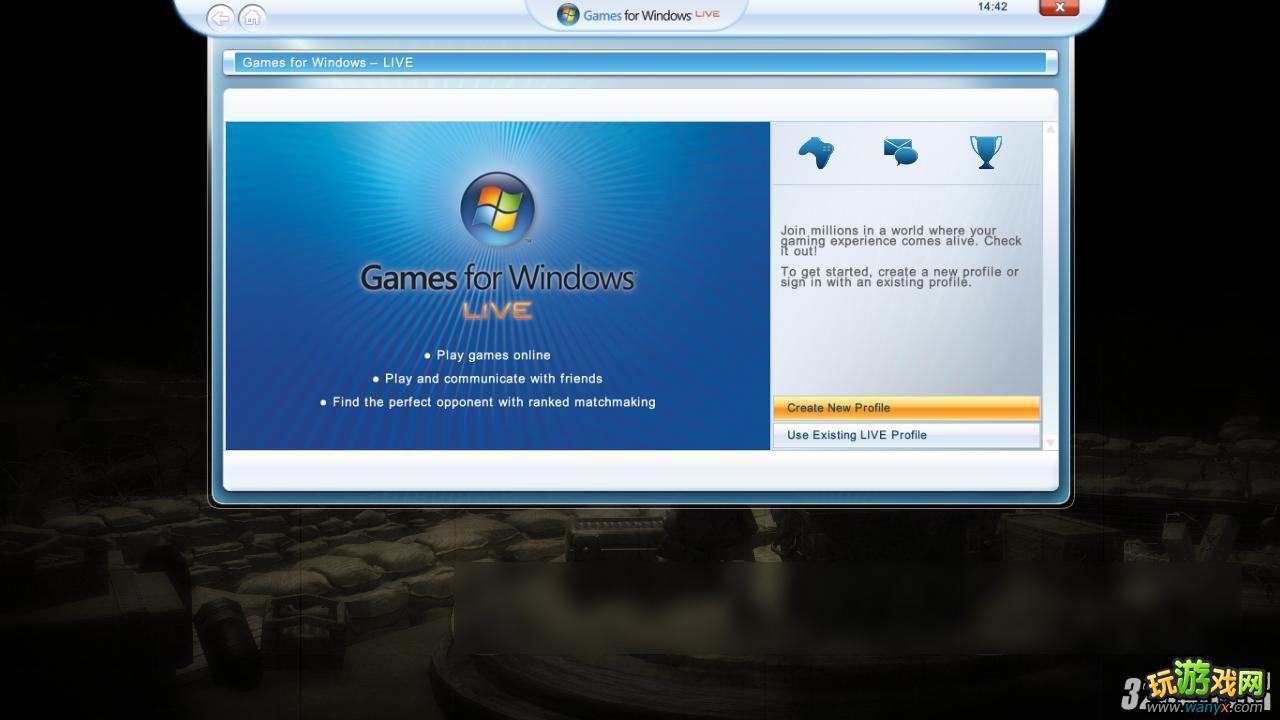Click the 'Games for Windows – LIVE' header bar
1280x720 pixels.
(x=640, y=62)
